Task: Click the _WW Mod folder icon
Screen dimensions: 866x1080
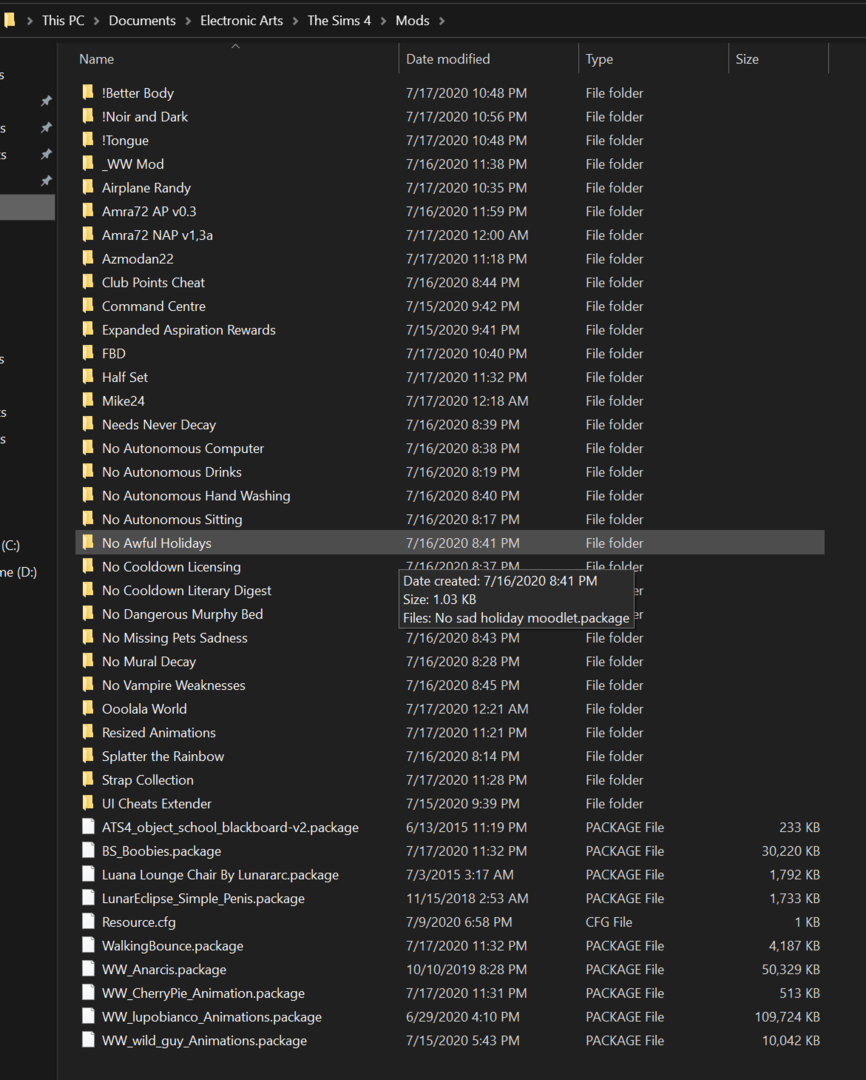Action: tap(87, 163)
